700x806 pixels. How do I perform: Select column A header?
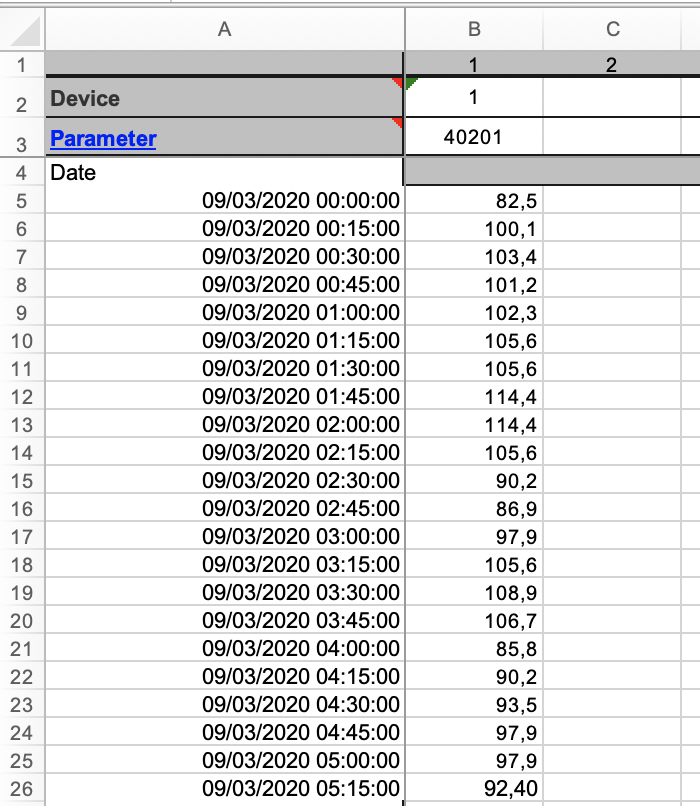pyautogui.click(x=224, y=30)
